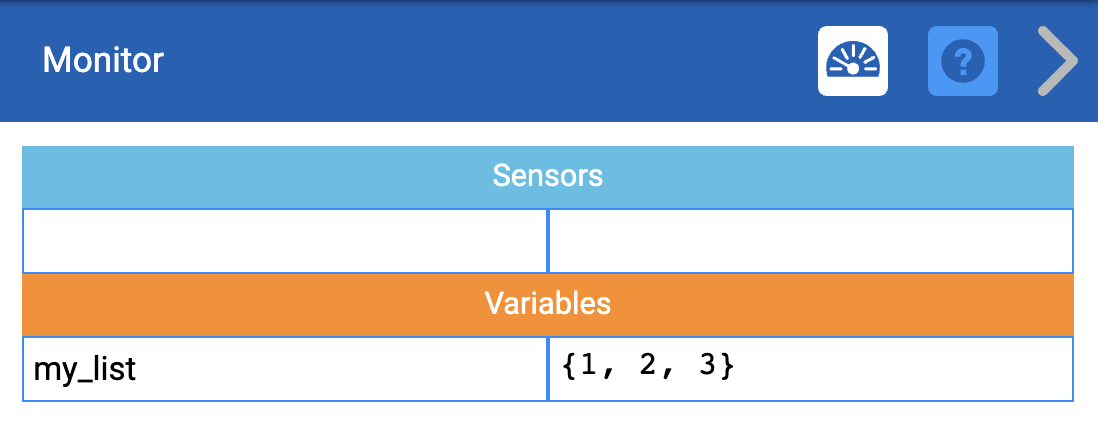
Task: Click the my_list variable name
Action: [85, 369]
